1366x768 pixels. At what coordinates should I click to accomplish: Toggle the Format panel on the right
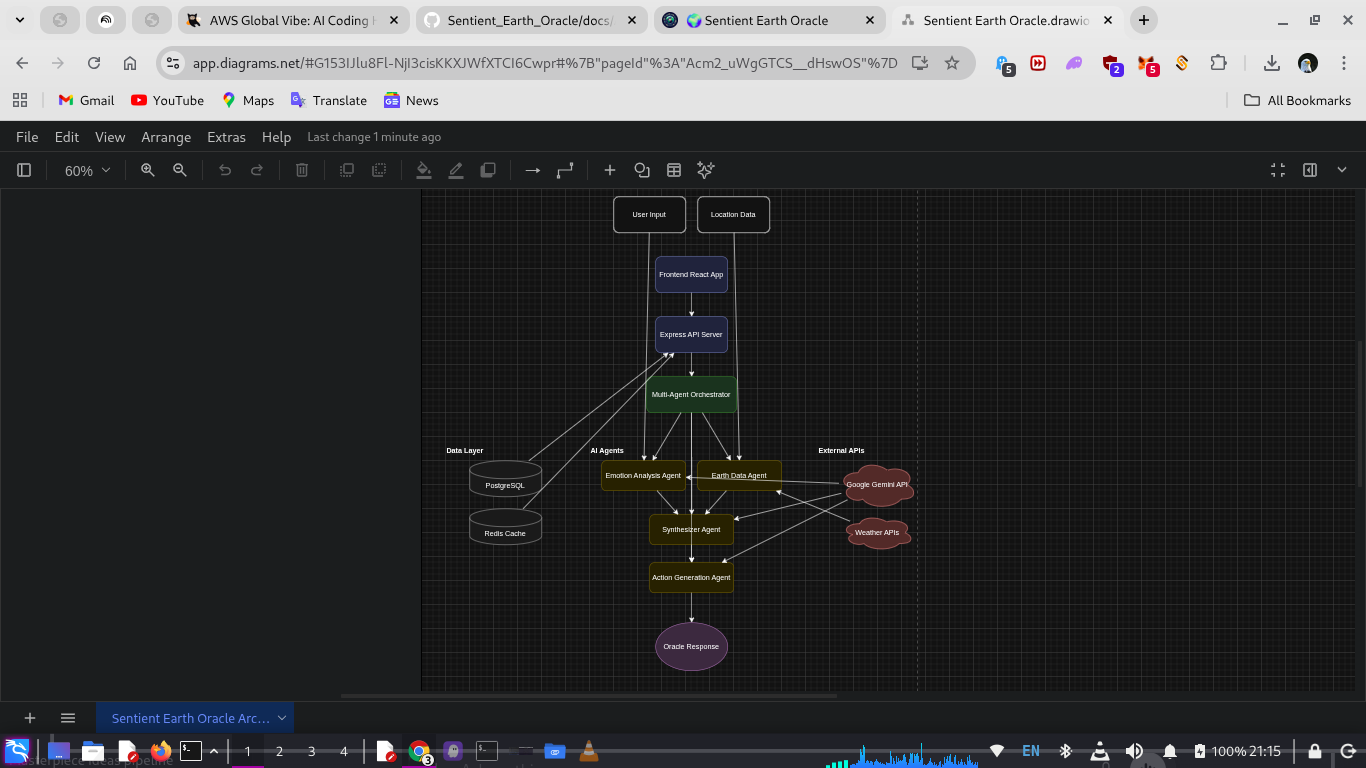1310,170
